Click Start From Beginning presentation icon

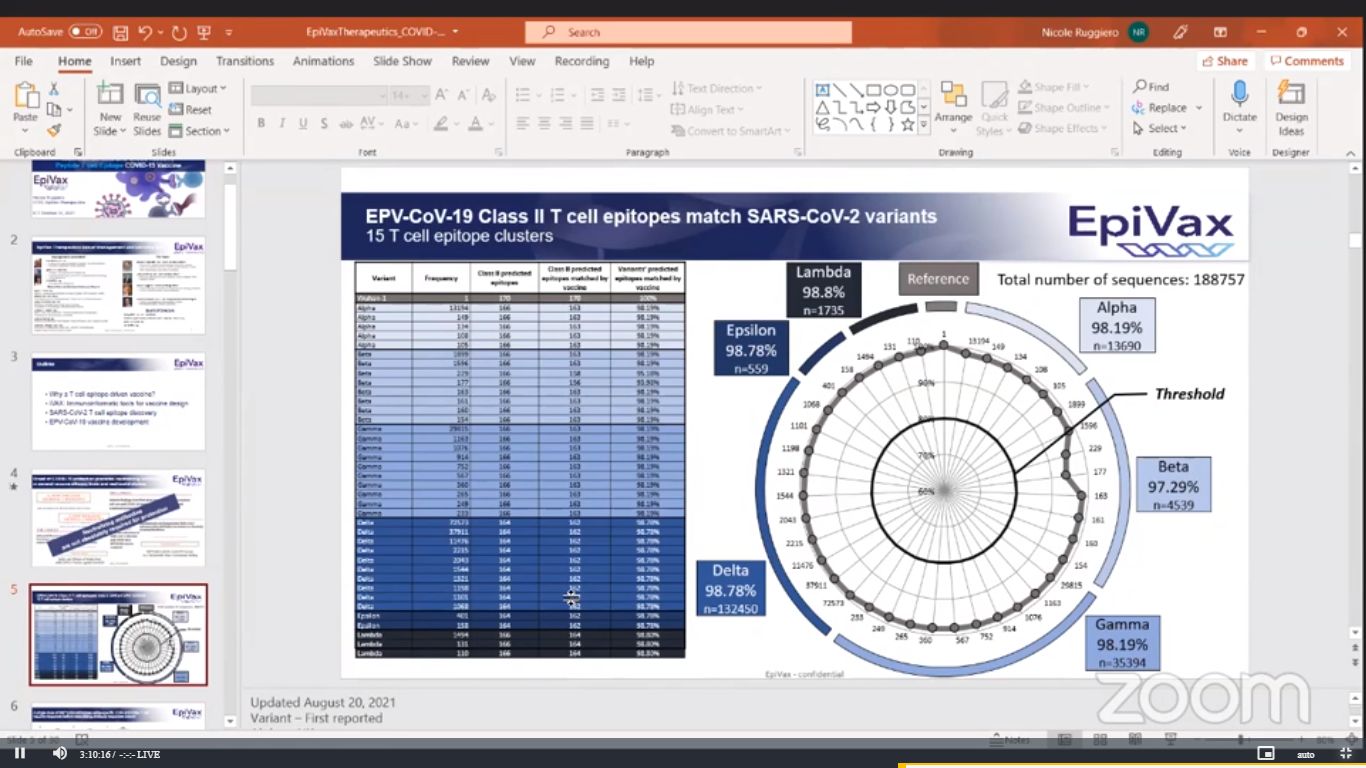coord(204,32)
